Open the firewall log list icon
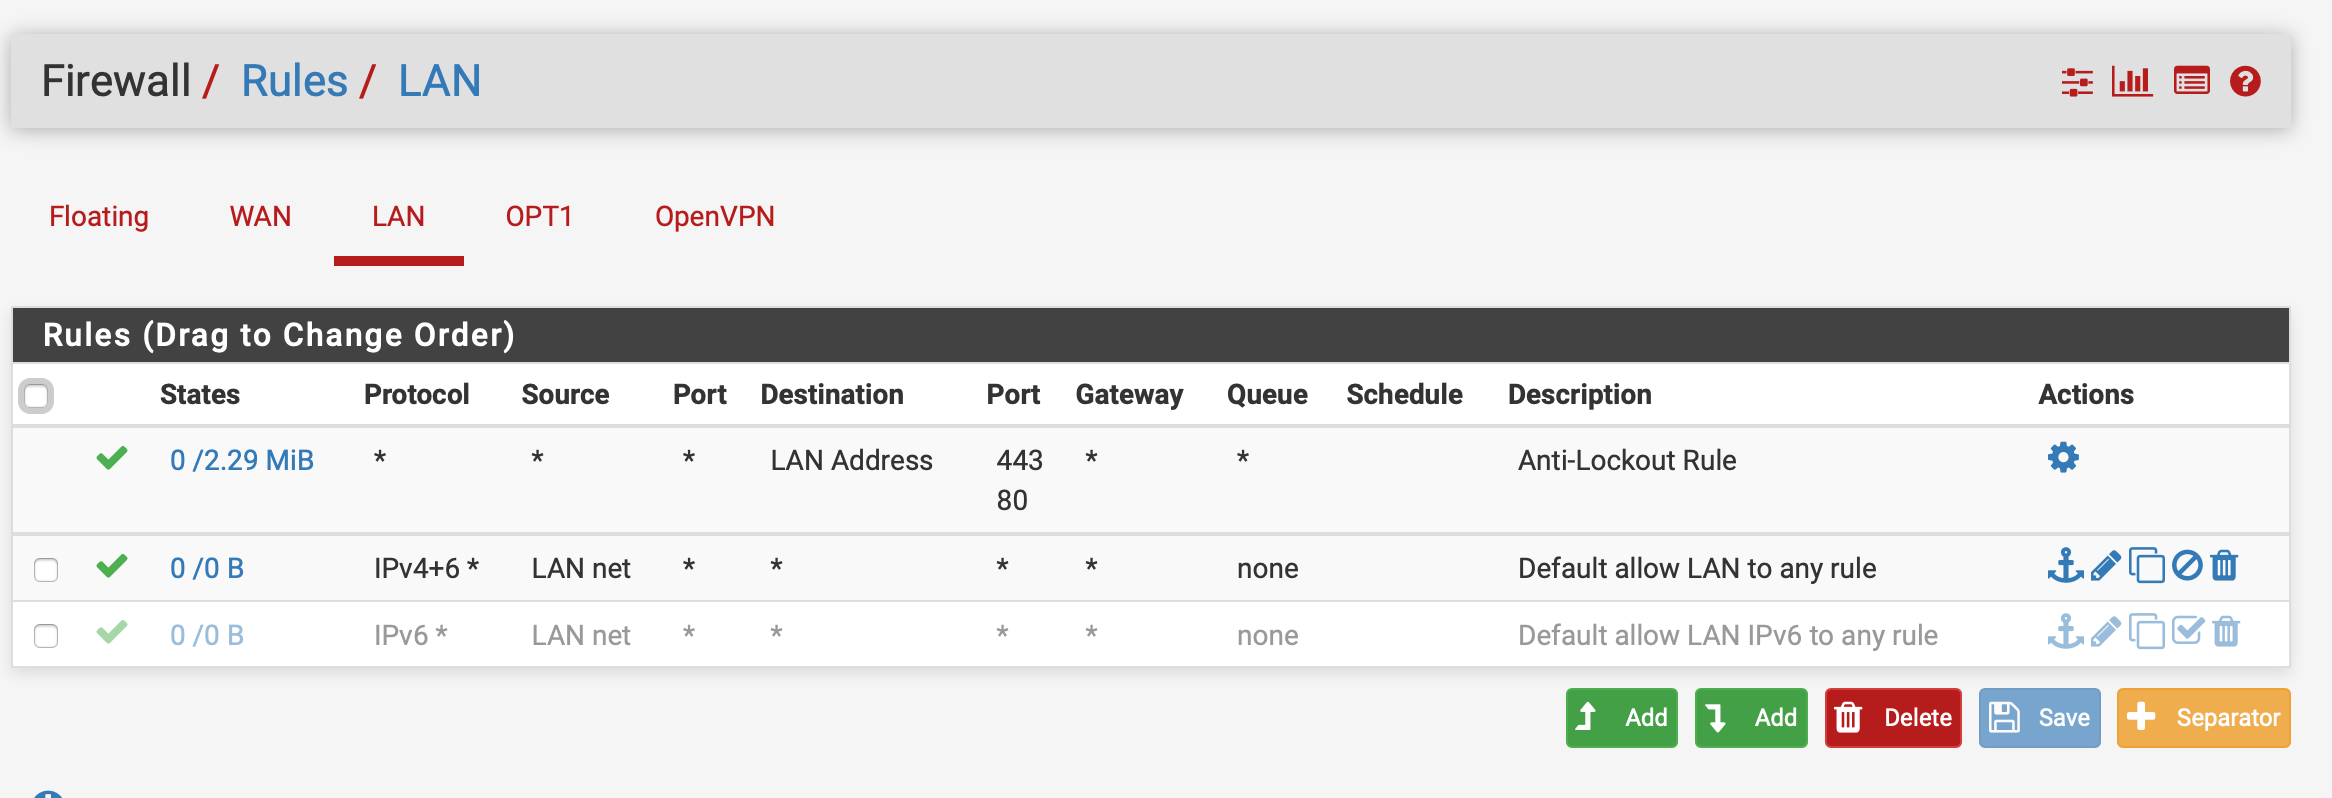2332x798 pixels. [x=2191, y=82]
